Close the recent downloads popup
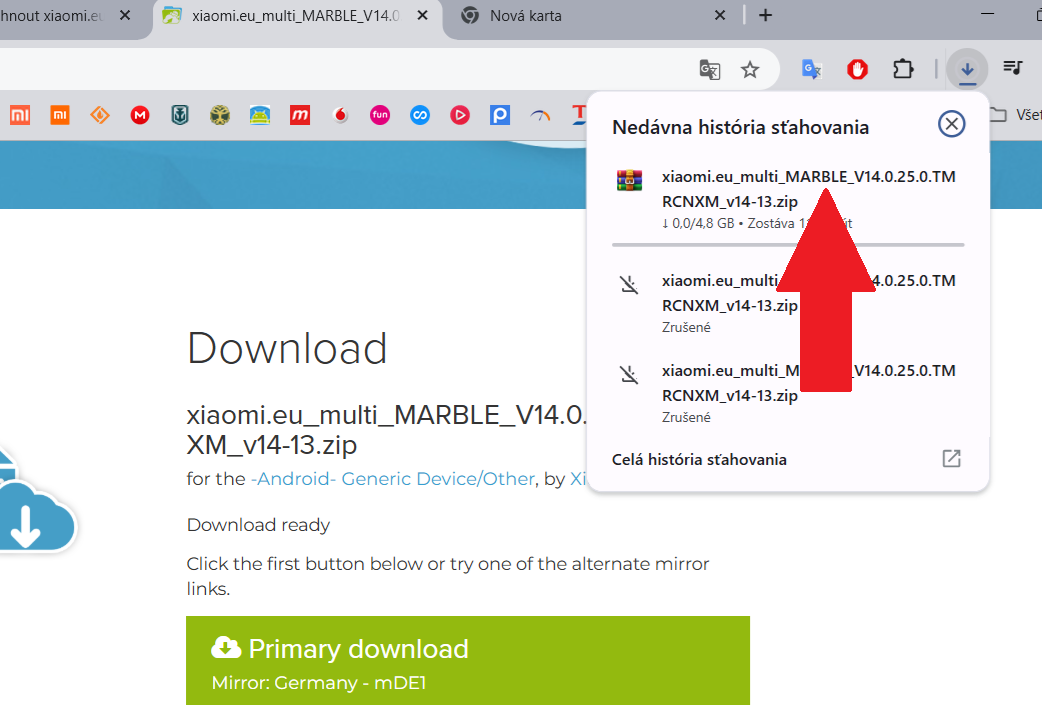 pos(952,124)
